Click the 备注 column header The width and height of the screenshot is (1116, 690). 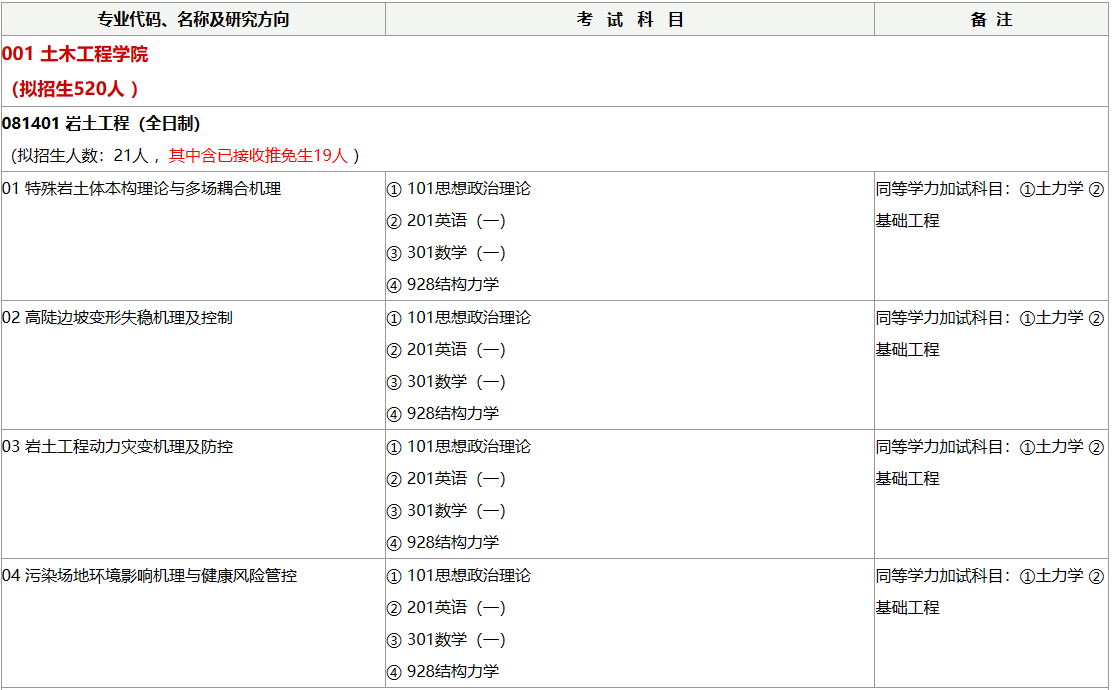coord(991,19)
